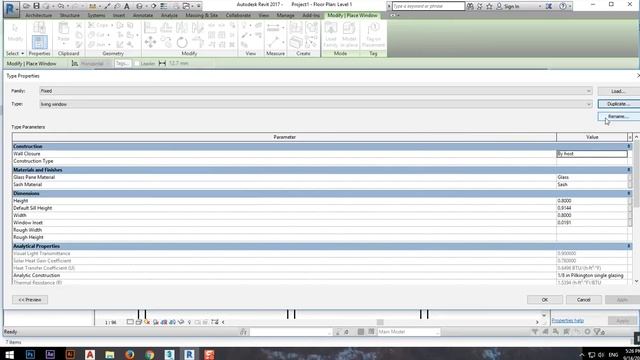Switch to the Structure ribbon tab
The image size is (640, 360).
point(70,16)
